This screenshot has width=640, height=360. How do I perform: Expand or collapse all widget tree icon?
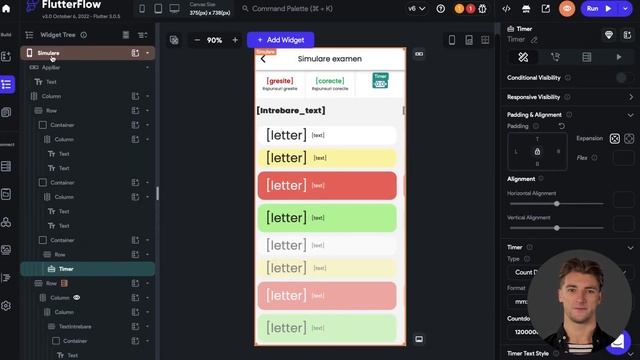[142, 35]
